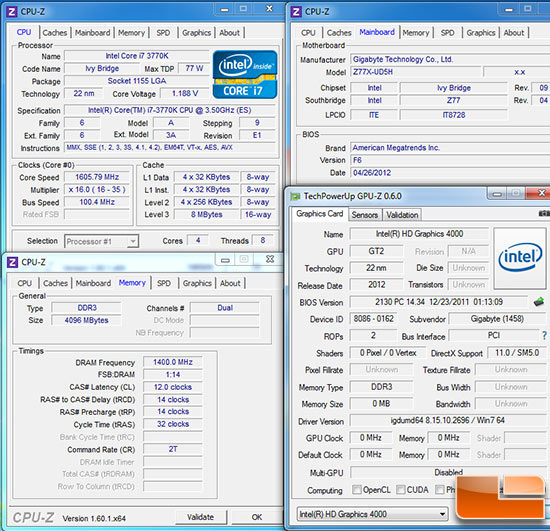Screen dimensions: 550x531
Task: Switch to Caches tab in the CPU window
Action: 55,33
